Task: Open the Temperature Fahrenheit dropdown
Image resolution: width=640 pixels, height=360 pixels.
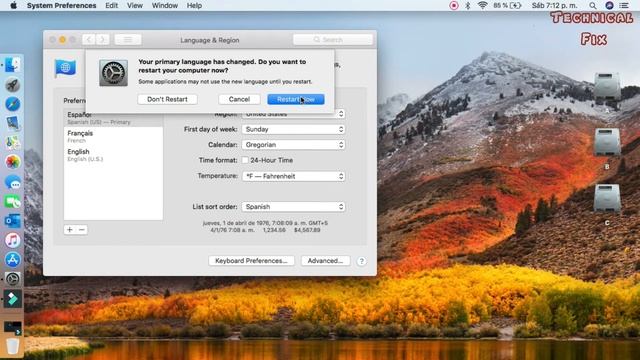Action: tap(293, 176)
